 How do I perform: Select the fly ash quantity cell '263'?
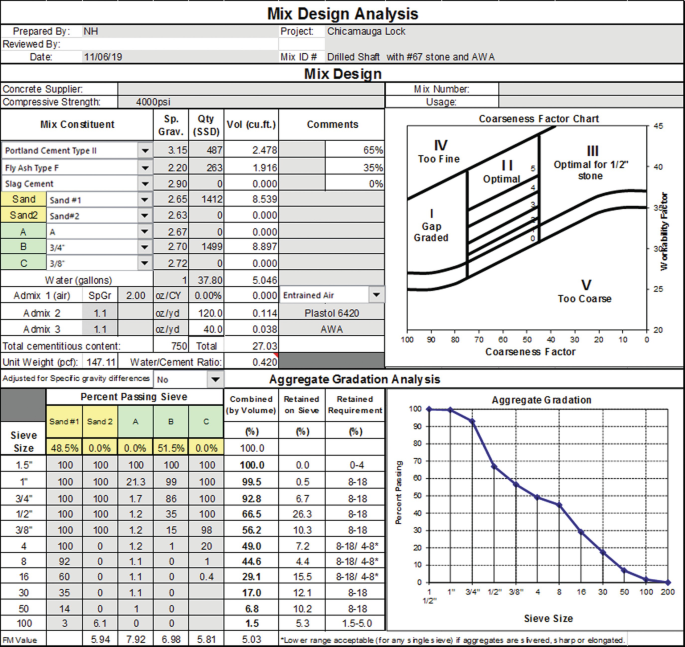(x=206, y=167)
